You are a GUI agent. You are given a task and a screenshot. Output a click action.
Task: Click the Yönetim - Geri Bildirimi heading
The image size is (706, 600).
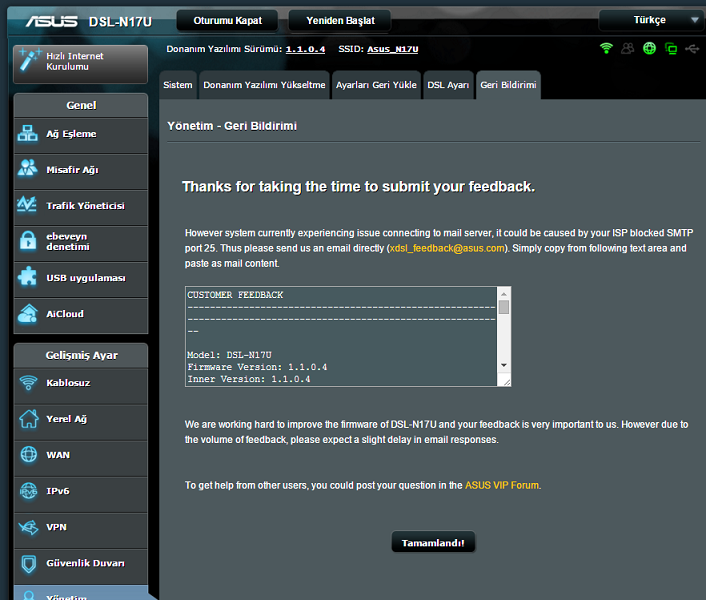click(x=232, y=126)
